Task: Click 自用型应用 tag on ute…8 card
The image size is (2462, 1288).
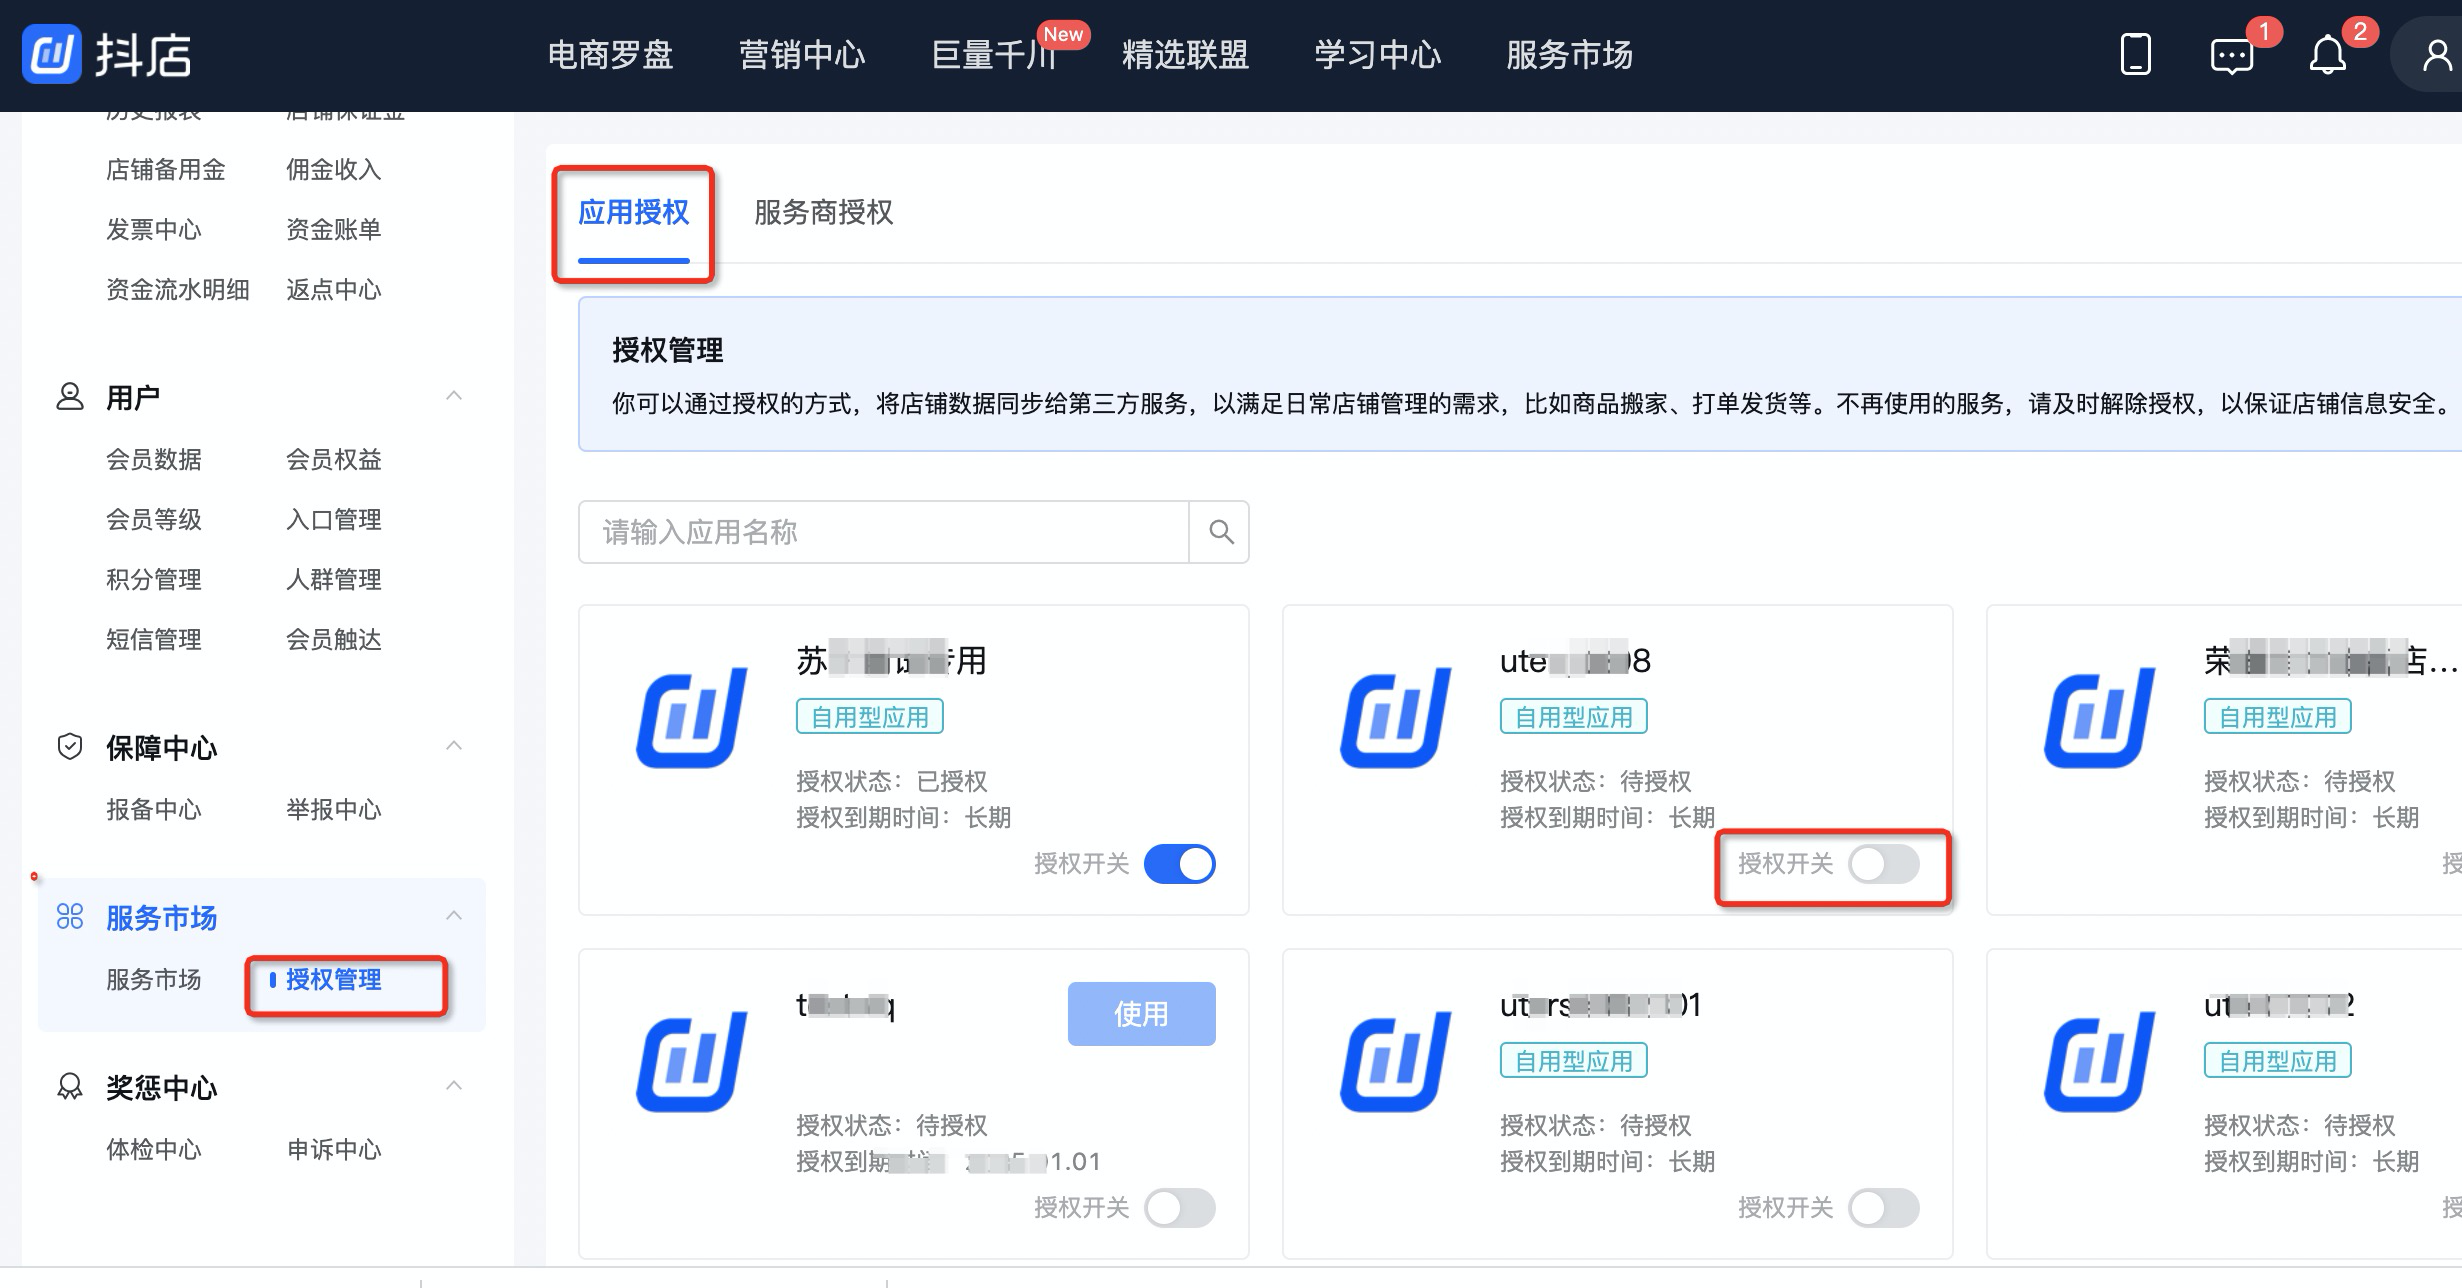Action: coord(1574,717)
